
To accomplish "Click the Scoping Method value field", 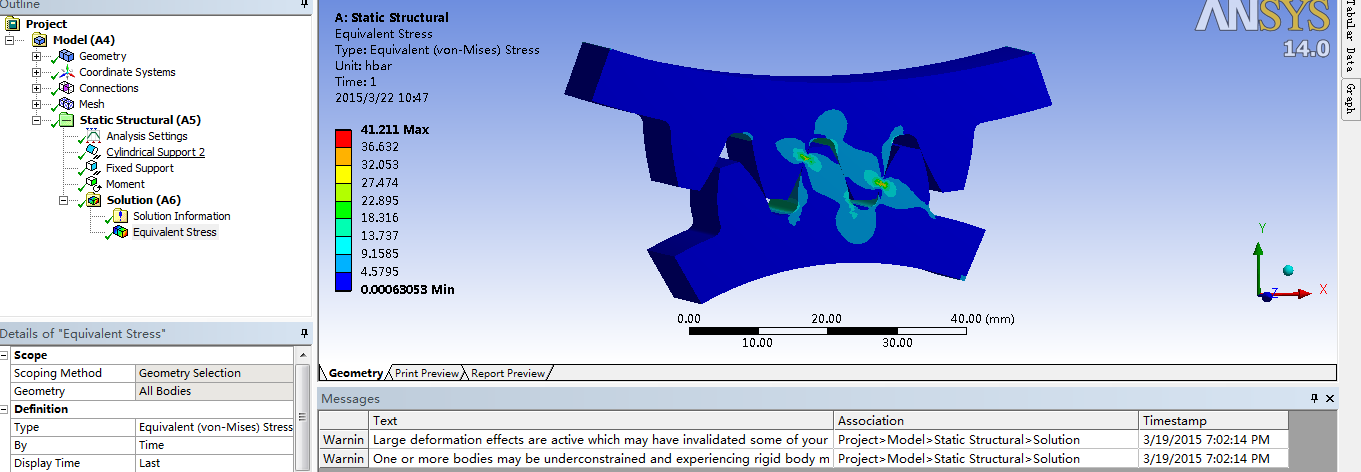I will pos(214,373).
